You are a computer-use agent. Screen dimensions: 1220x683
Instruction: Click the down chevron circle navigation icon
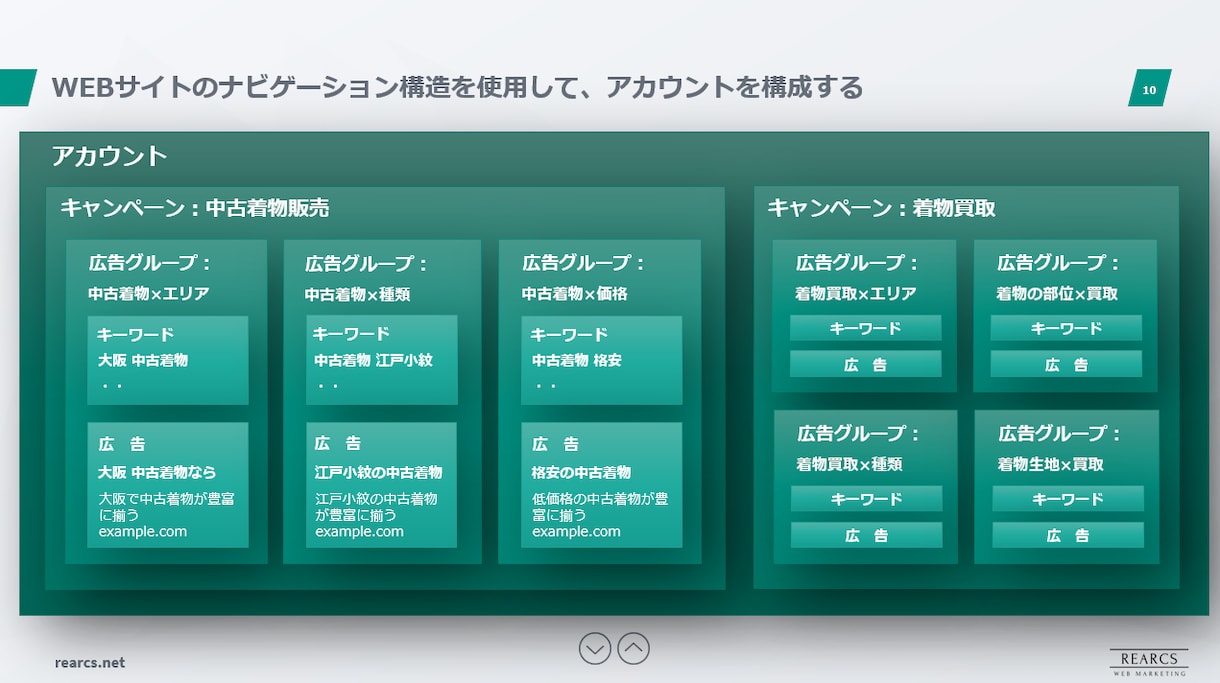click(x=595, y=649)
